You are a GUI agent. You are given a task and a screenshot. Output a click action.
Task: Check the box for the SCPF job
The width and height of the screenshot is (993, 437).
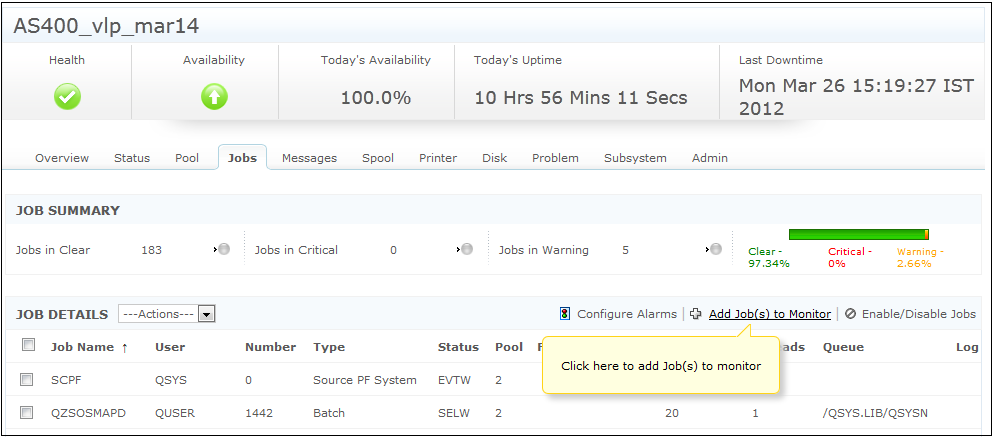tap(29, 379)
